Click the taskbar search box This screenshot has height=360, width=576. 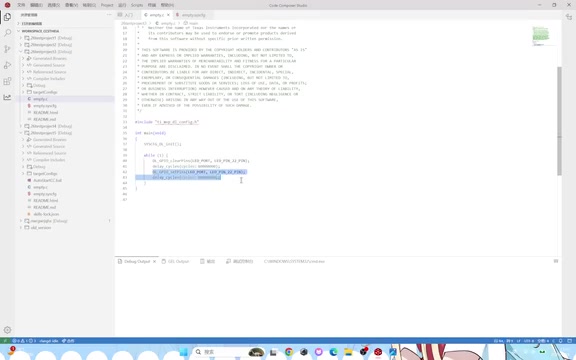(x=228, y=352)
